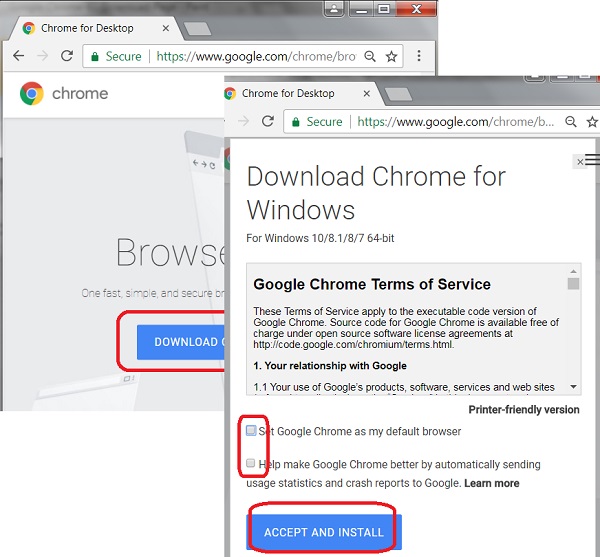
Task: Close the front window's Chrome for Desktop tab
Action: pos(367,93)
